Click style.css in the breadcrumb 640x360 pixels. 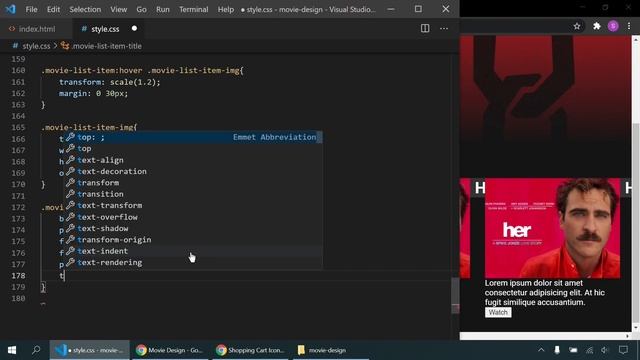[x=36, y=46]
